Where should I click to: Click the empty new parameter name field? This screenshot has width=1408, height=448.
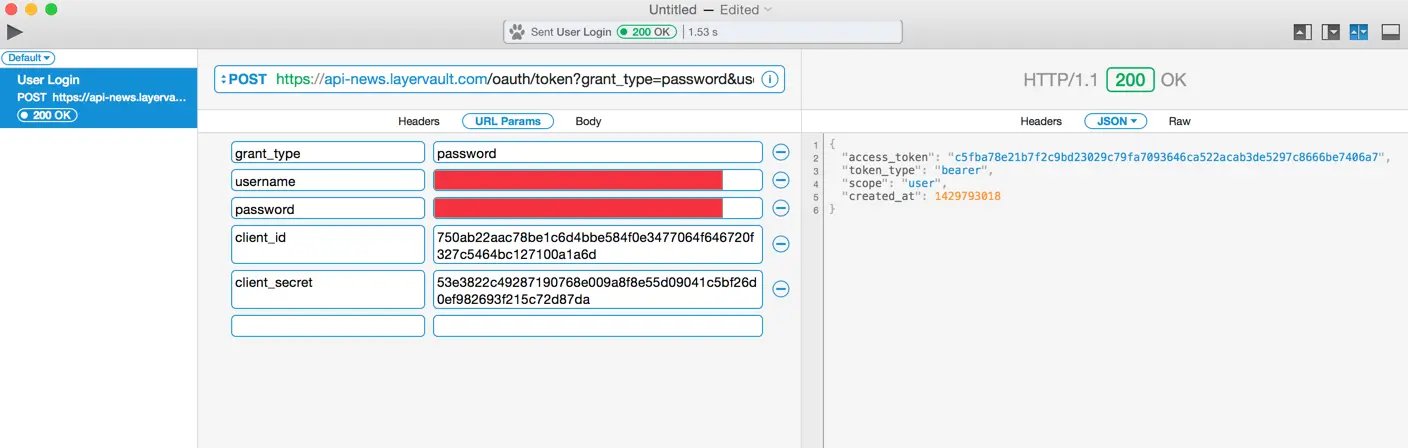click(328, 326)
